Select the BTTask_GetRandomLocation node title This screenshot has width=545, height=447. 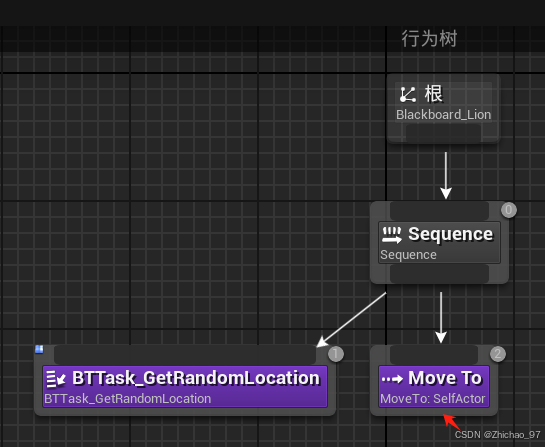tap(196, 378)
